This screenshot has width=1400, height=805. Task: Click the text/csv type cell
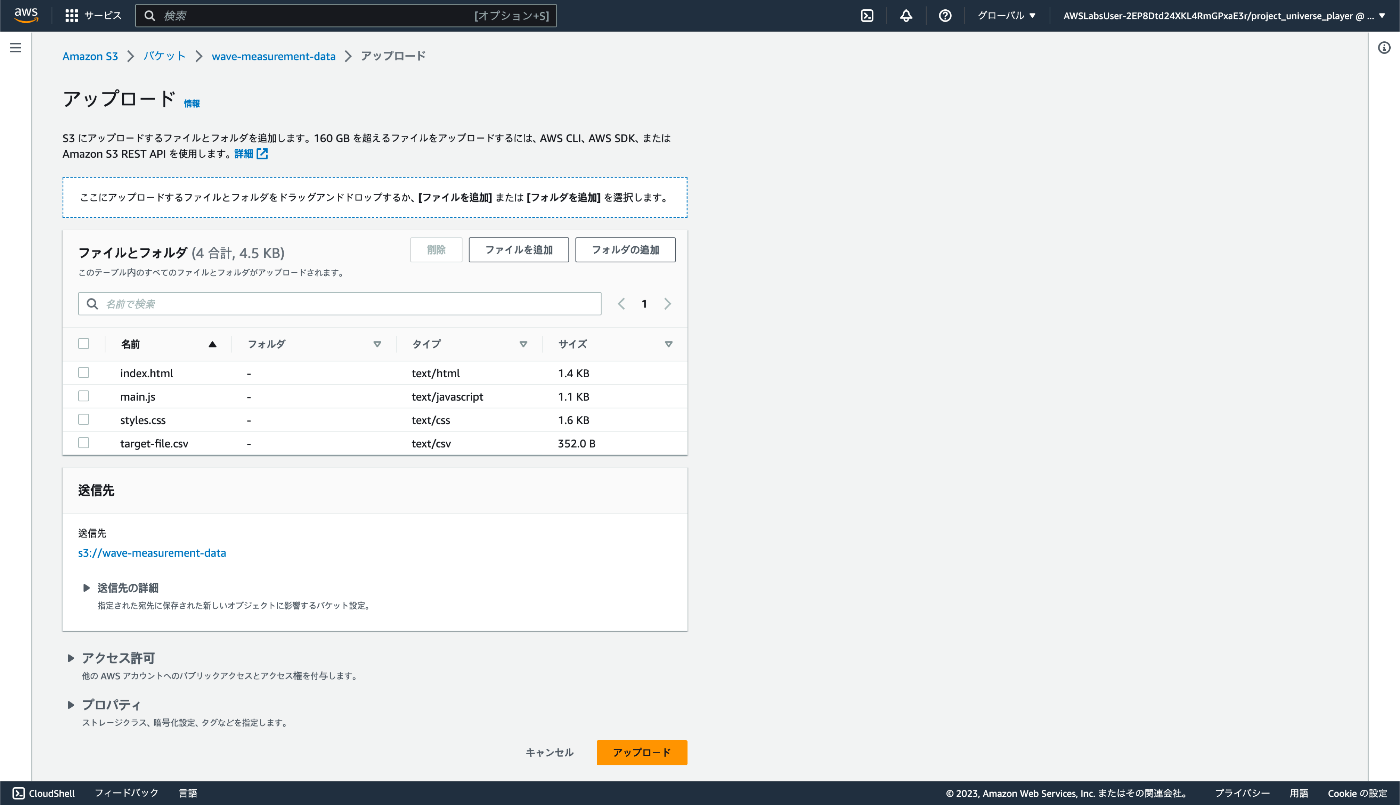click(x=431, y=443)
